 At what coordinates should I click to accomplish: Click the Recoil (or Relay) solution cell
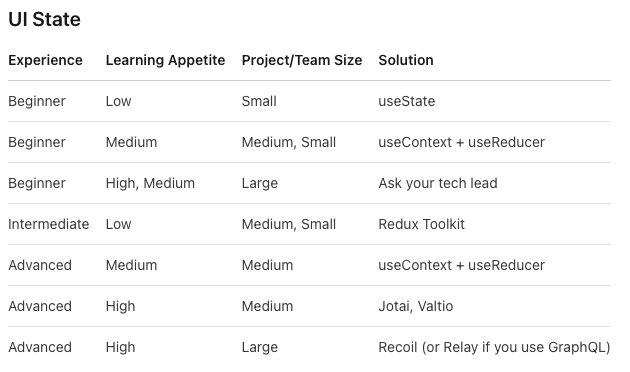click(494, 347)
